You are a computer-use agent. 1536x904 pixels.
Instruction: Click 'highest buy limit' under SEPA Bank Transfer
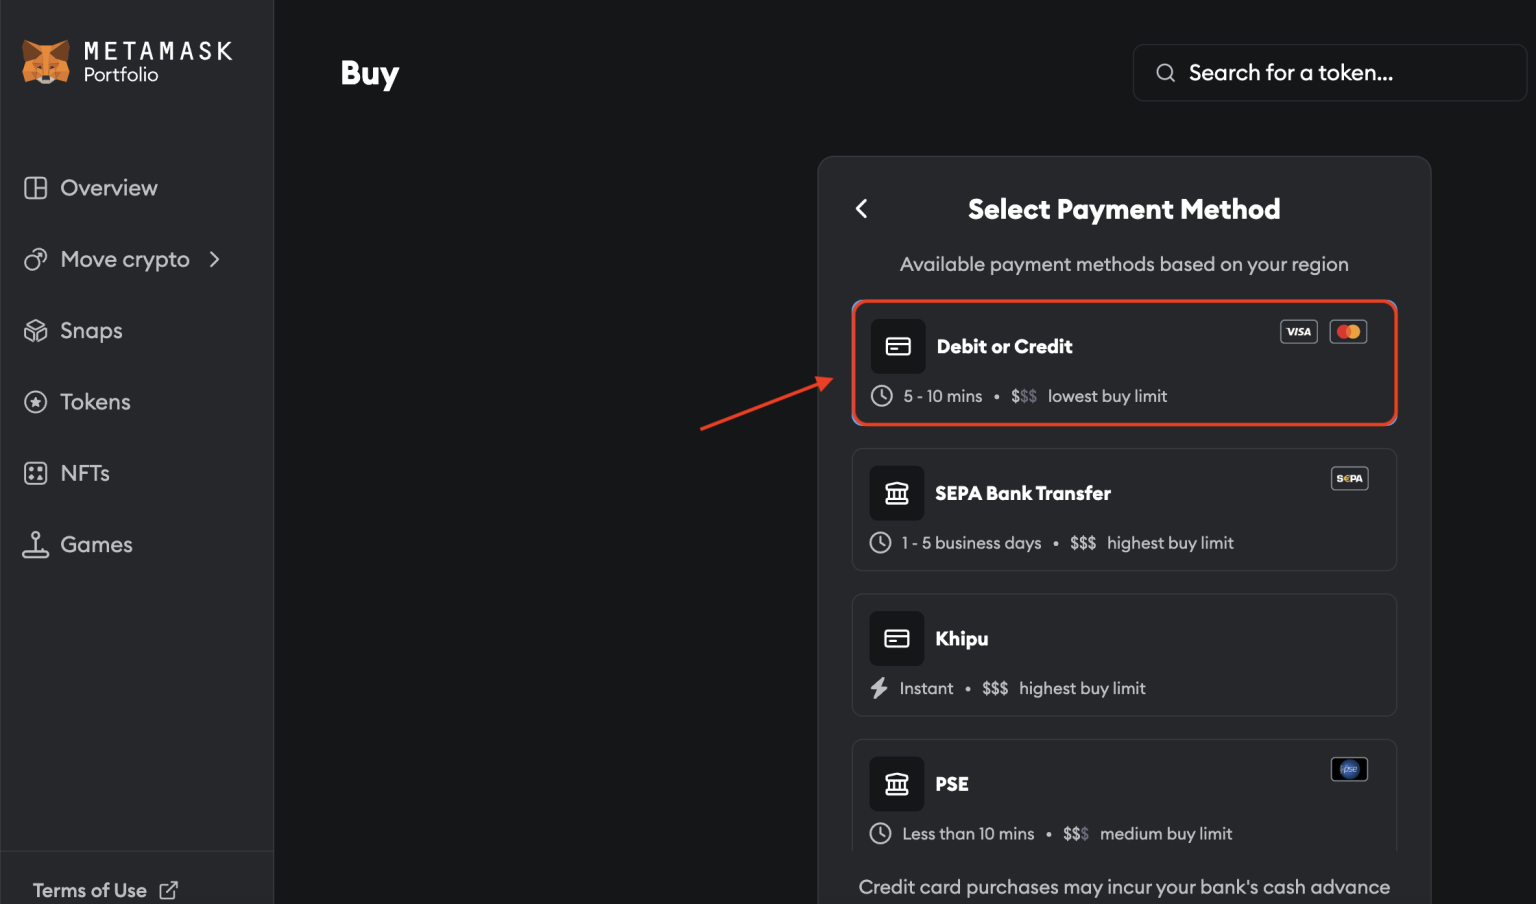click(x=1170, y=543)
